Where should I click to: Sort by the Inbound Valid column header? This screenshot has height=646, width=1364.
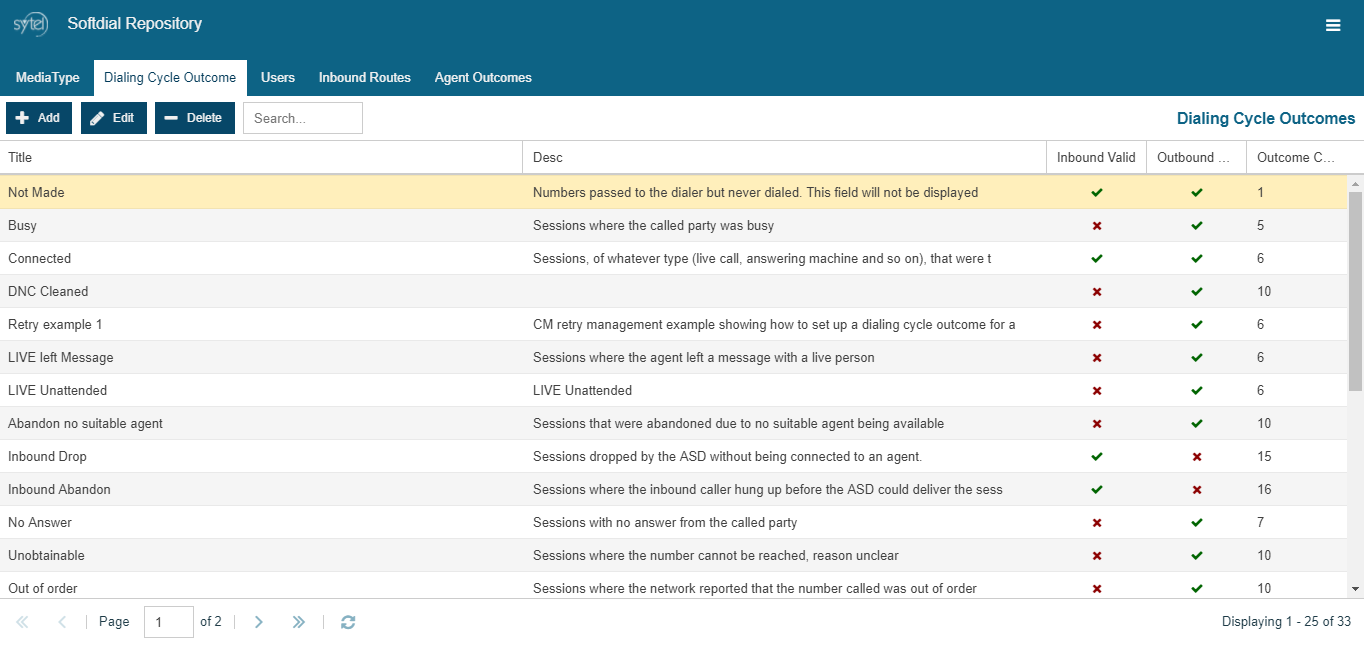[1097, 158]
